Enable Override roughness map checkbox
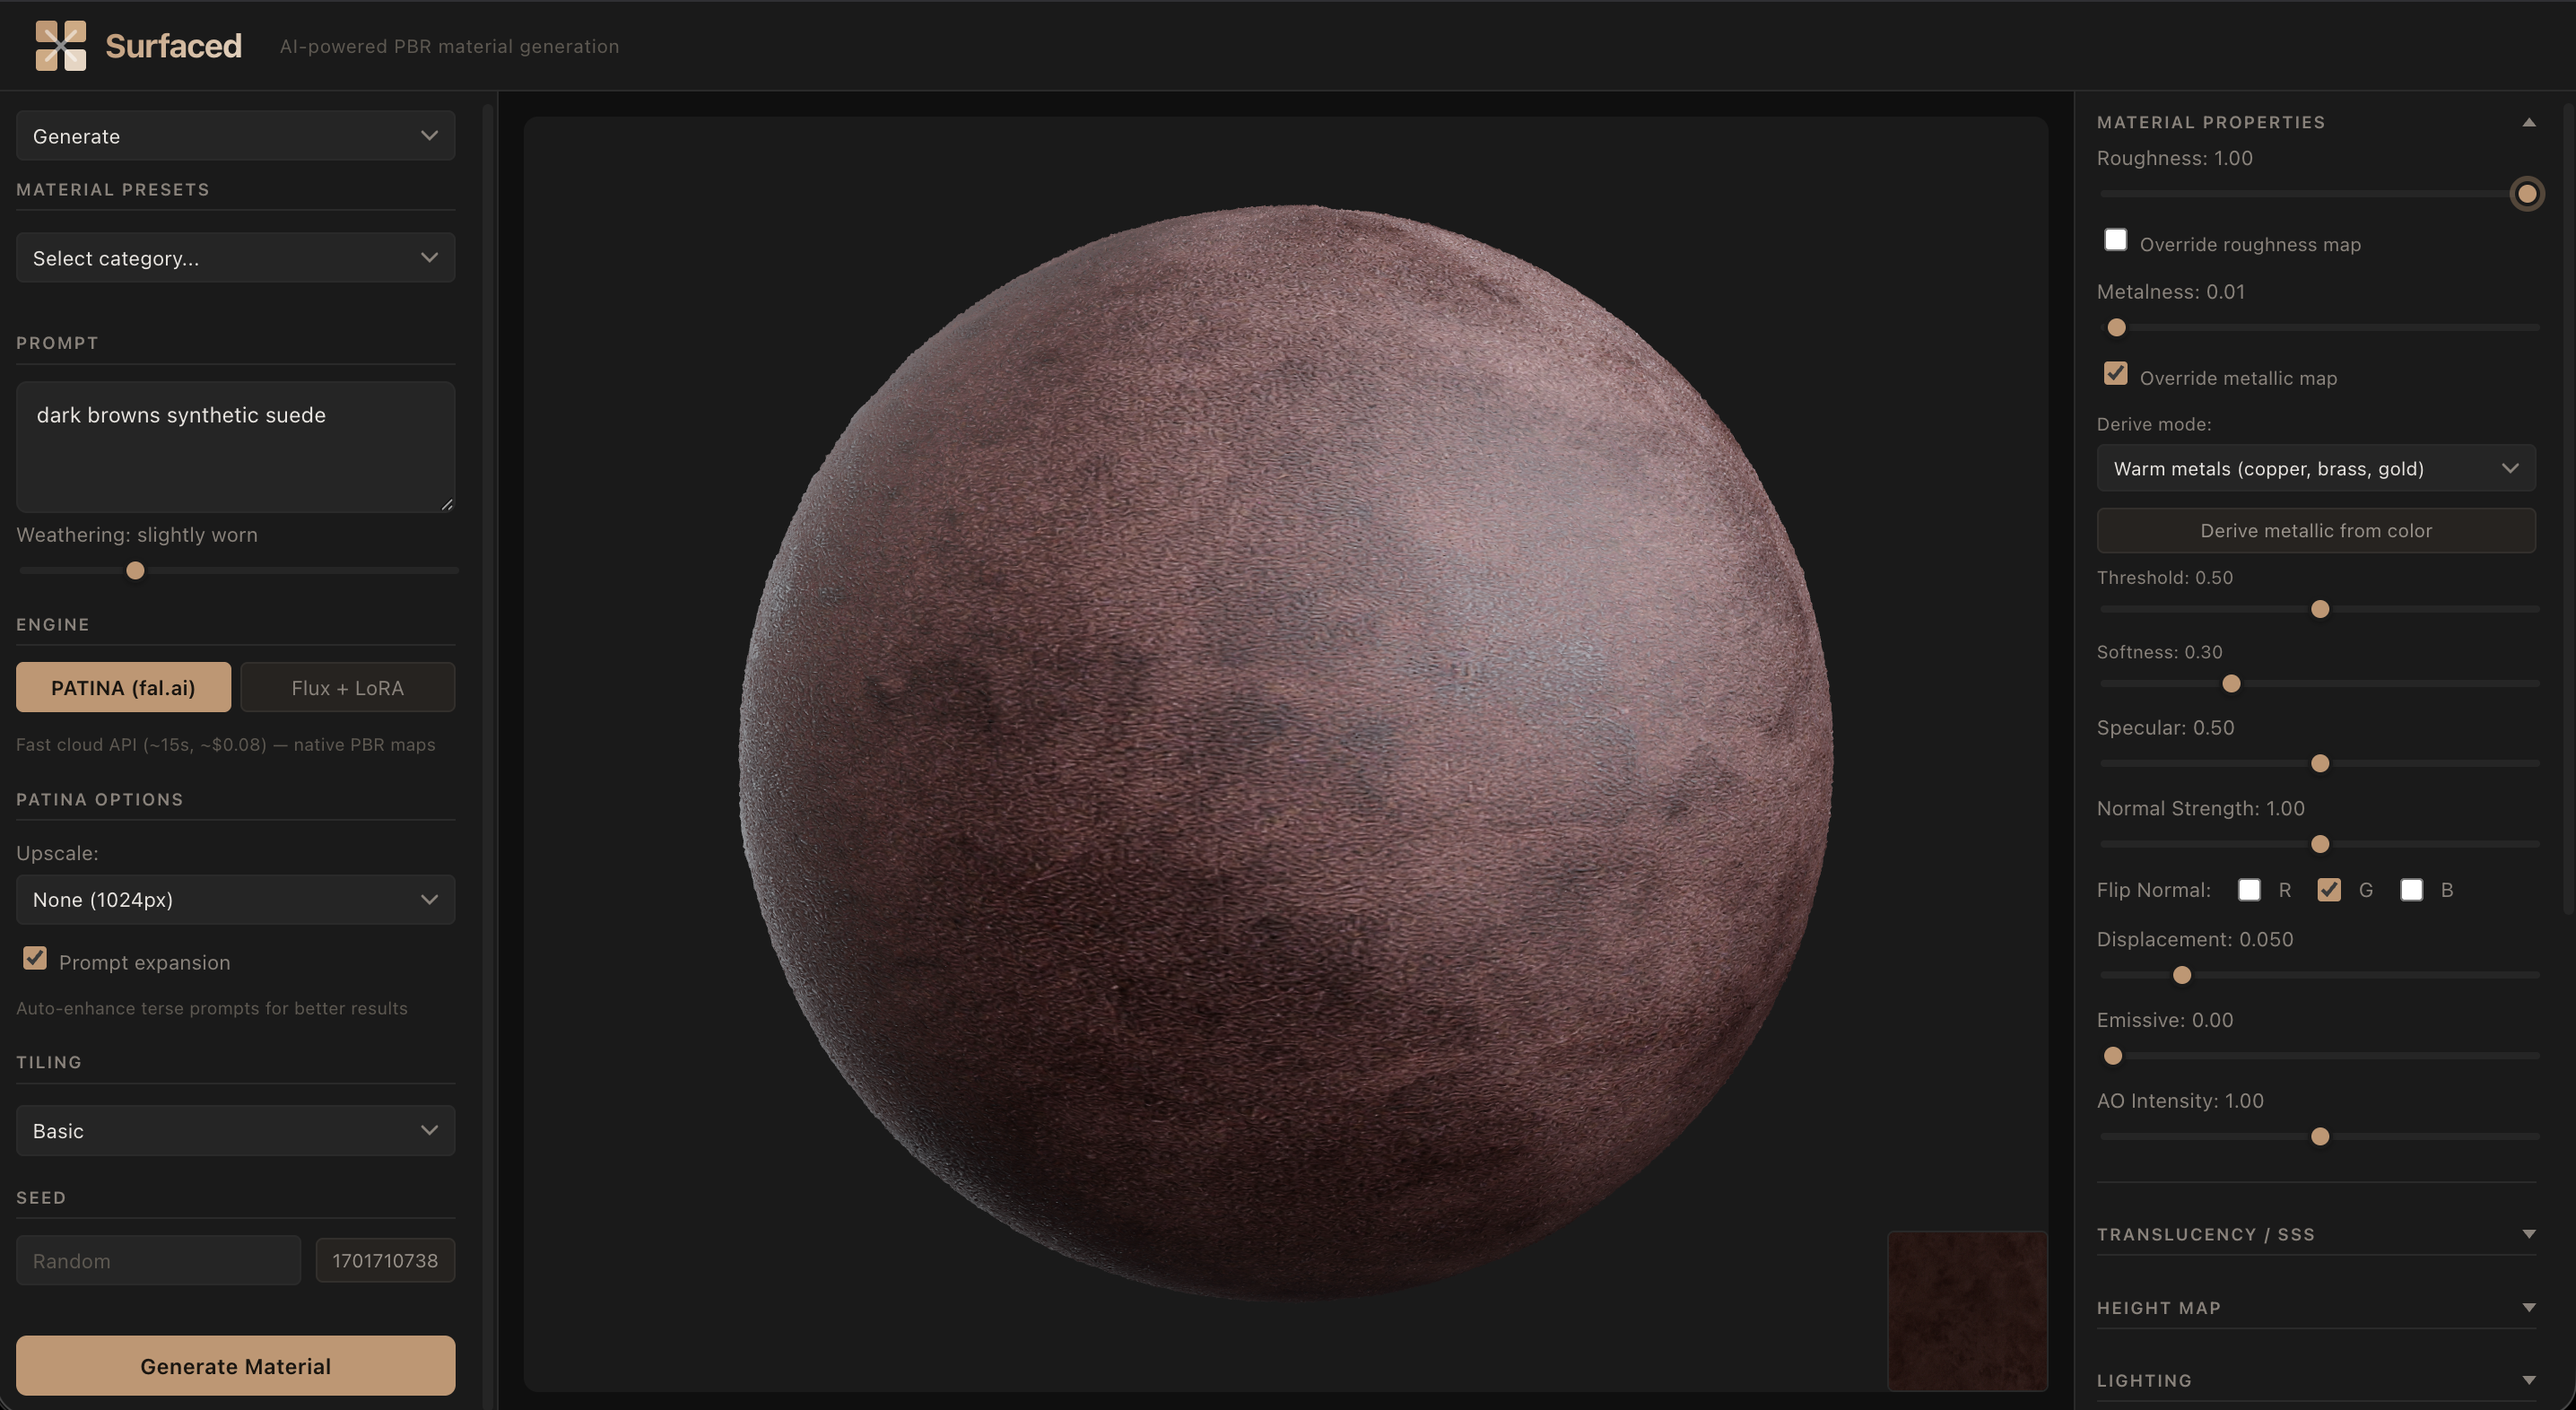The height and width of the screenshot is (1410, 2576). tap(2115, 240)
